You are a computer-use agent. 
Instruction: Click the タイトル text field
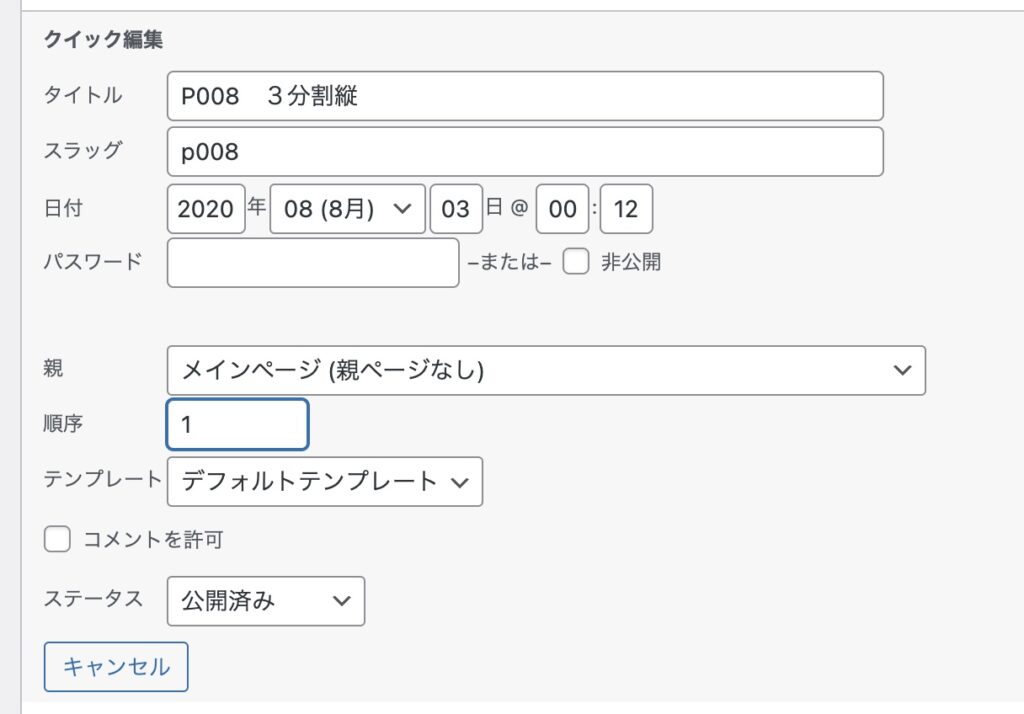525,96
